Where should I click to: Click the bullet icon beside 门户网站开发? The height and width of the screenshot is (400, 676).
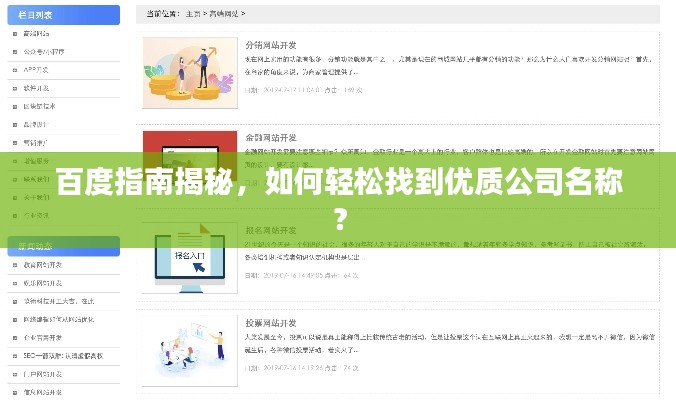tap(15, 375)
